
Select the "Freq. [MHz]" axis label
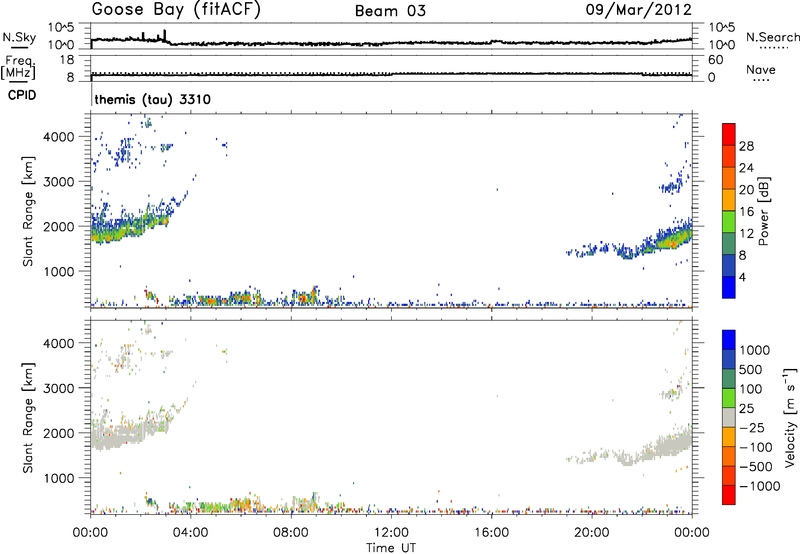19,68
